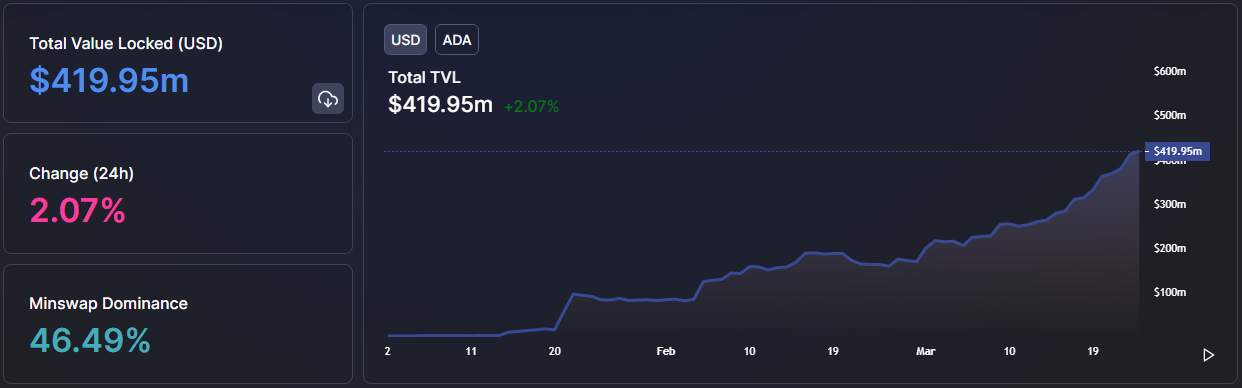Click the Total TVL chart title

coord(425,77)
